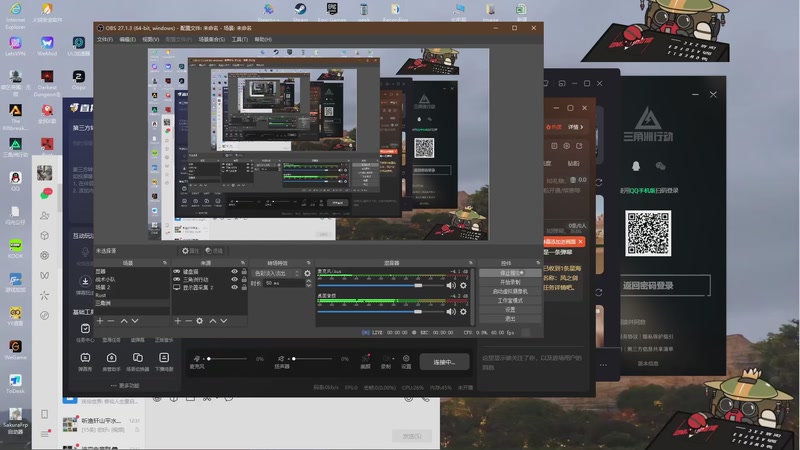Open Steam desktop shortcut
This screenshot has height=450, width=800.
[x=300, y=11]
